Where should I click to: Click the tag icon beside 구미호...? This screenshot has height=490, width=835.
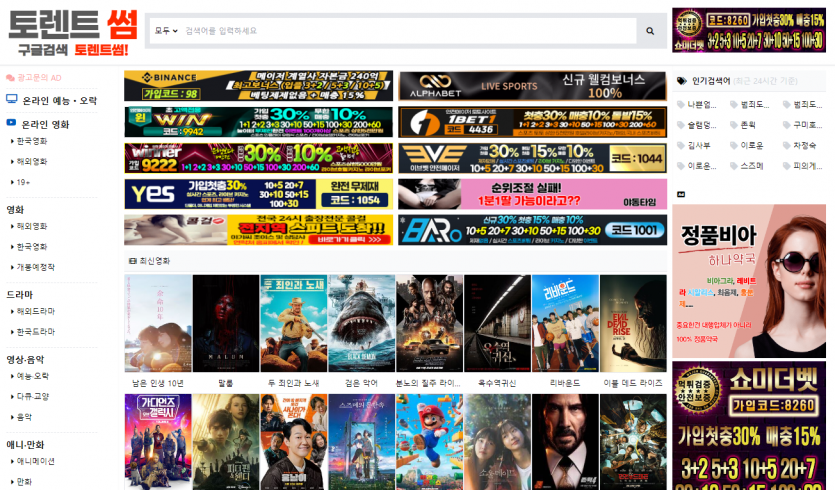[787, 125]
